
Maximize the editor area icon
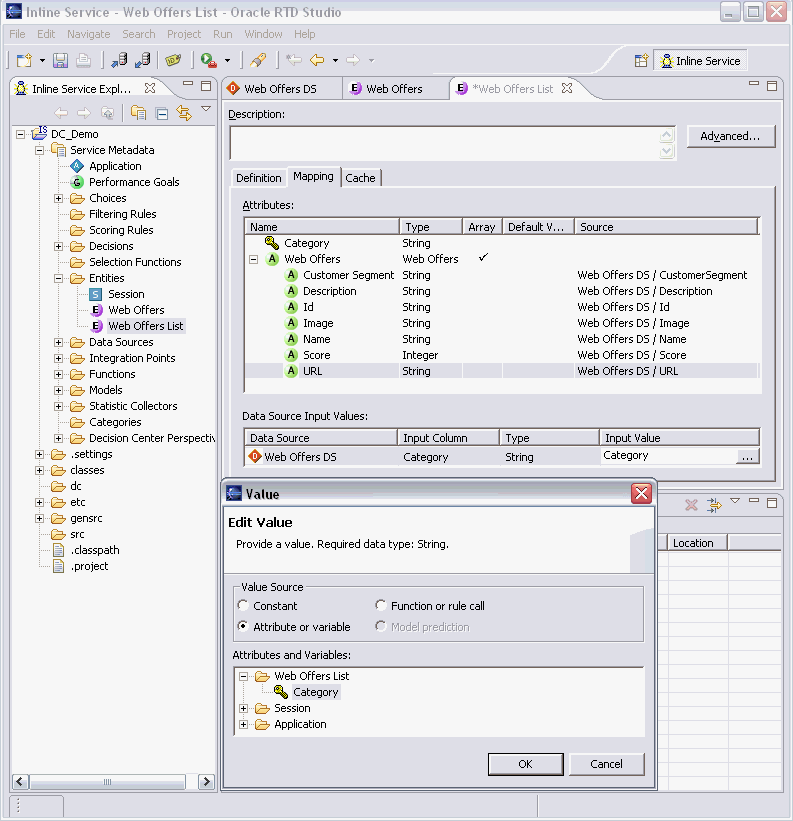(x=772, y=86)
